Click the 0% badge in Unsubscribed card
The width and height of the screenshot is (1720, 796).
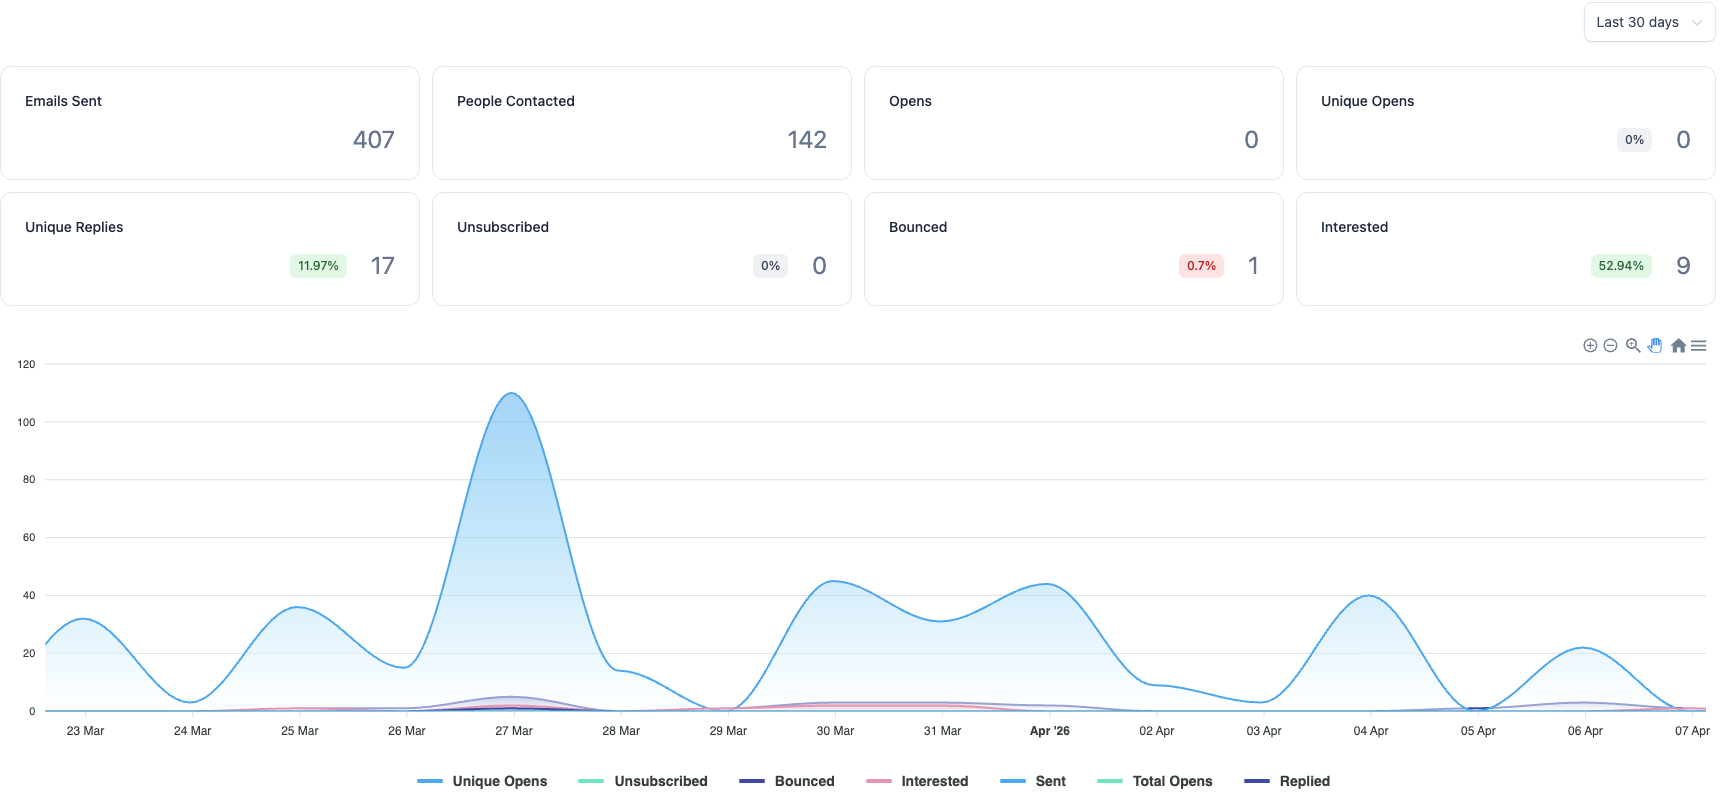click(770, 266)
